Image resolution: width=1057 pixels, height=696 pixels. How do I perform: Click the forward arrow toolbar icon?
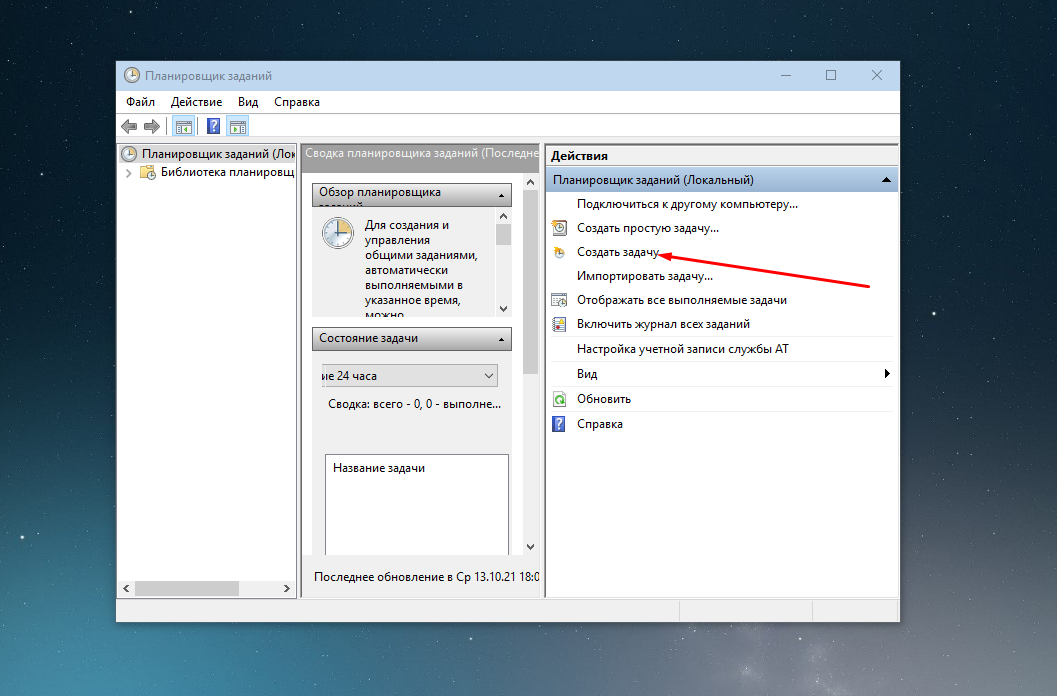pyautogui.click(x=151, y=126)
